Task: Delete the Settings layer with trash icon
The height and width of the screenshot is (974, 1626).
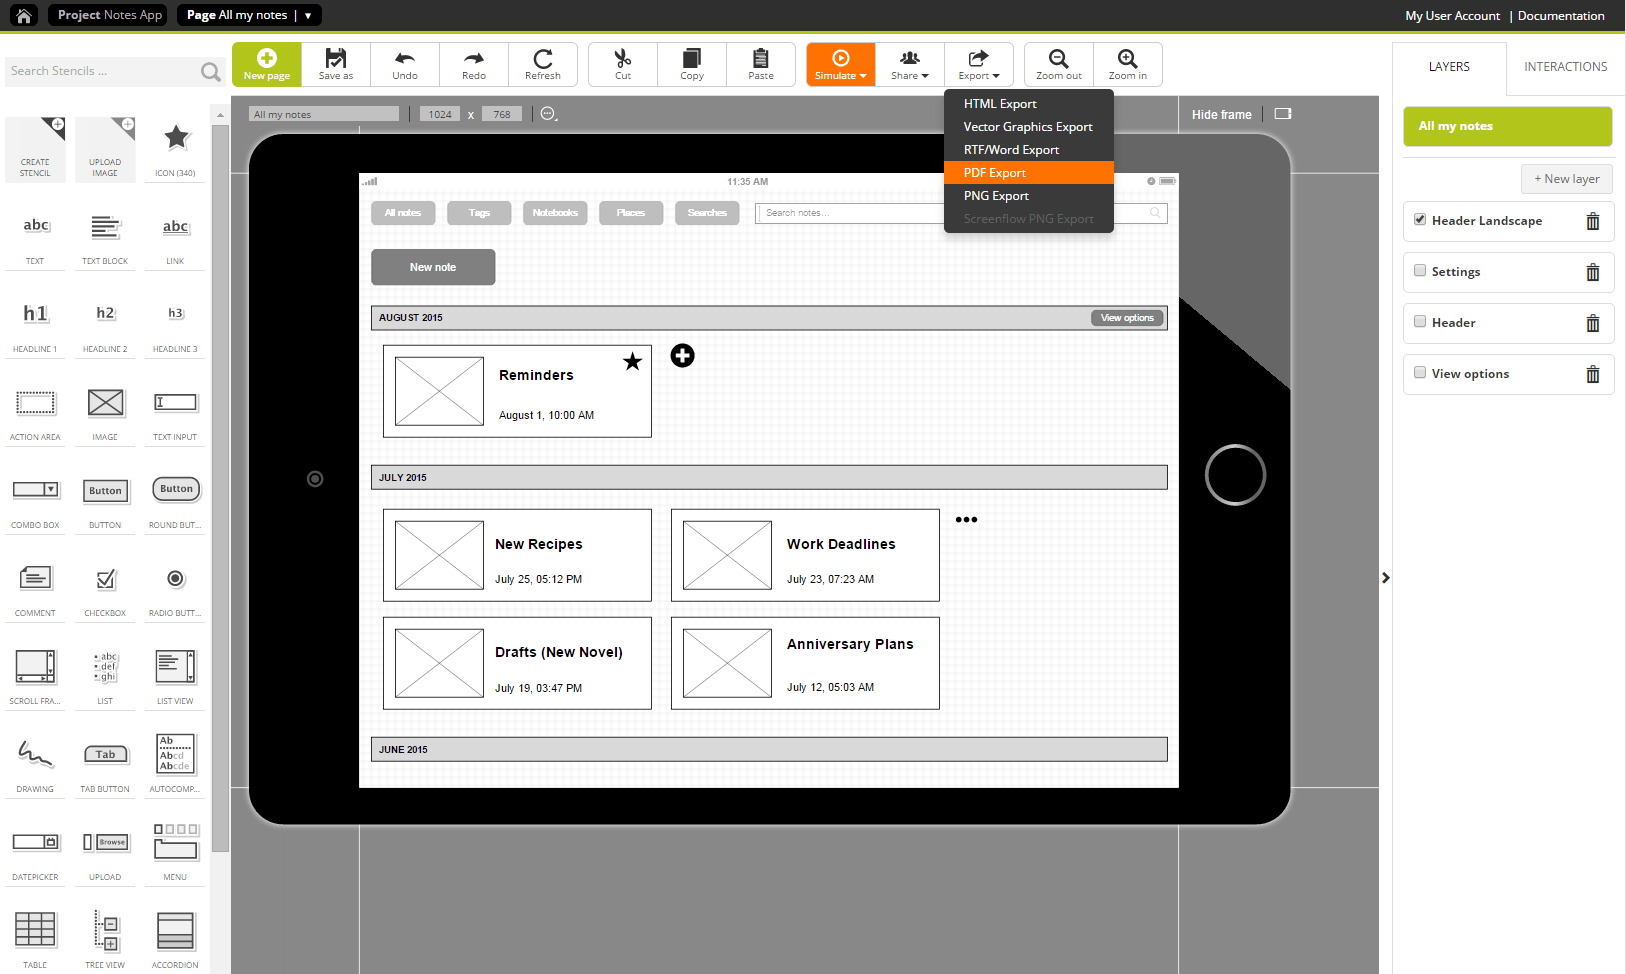Action: [x=1593, y=271]
